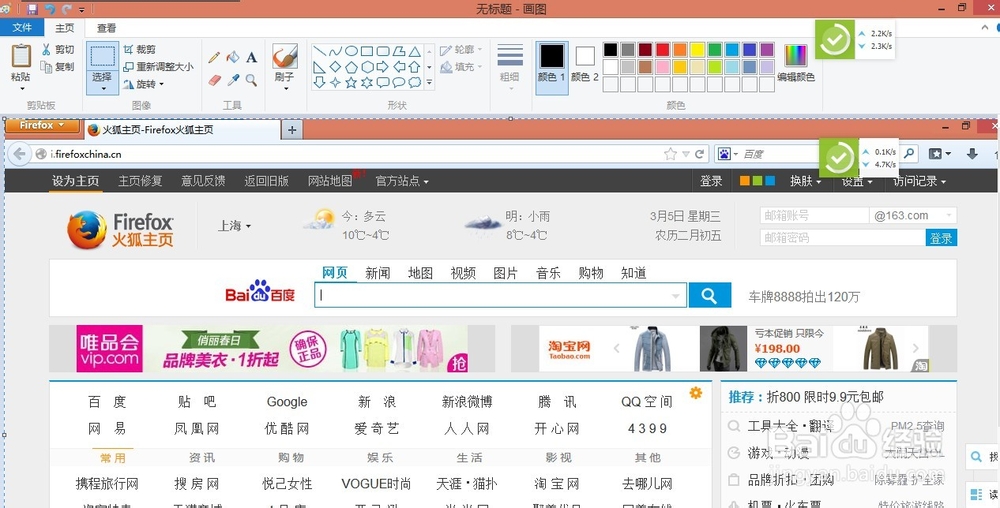Click the Baidu search text box
Image resolution: width=1000 pixels, height=508 pixels.
click(x=501, y=295)
